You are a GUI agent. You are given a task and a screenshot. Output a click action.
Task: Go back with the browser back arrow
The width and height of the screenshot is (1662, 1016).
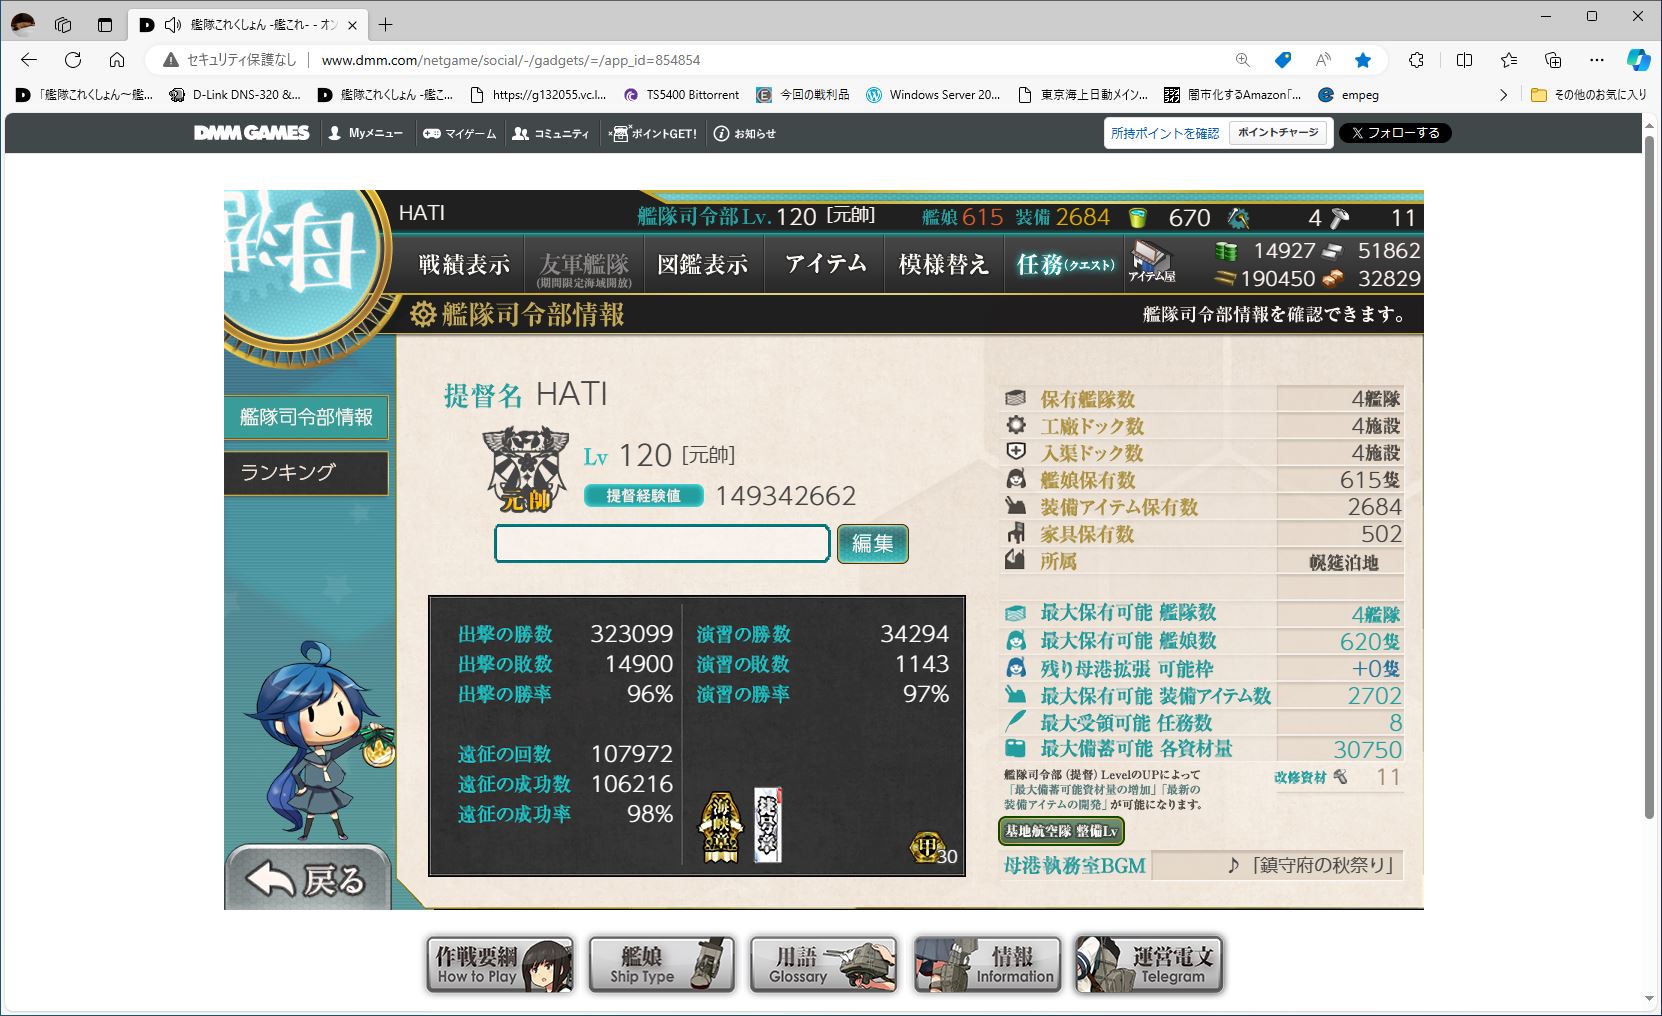click(28, 60)
